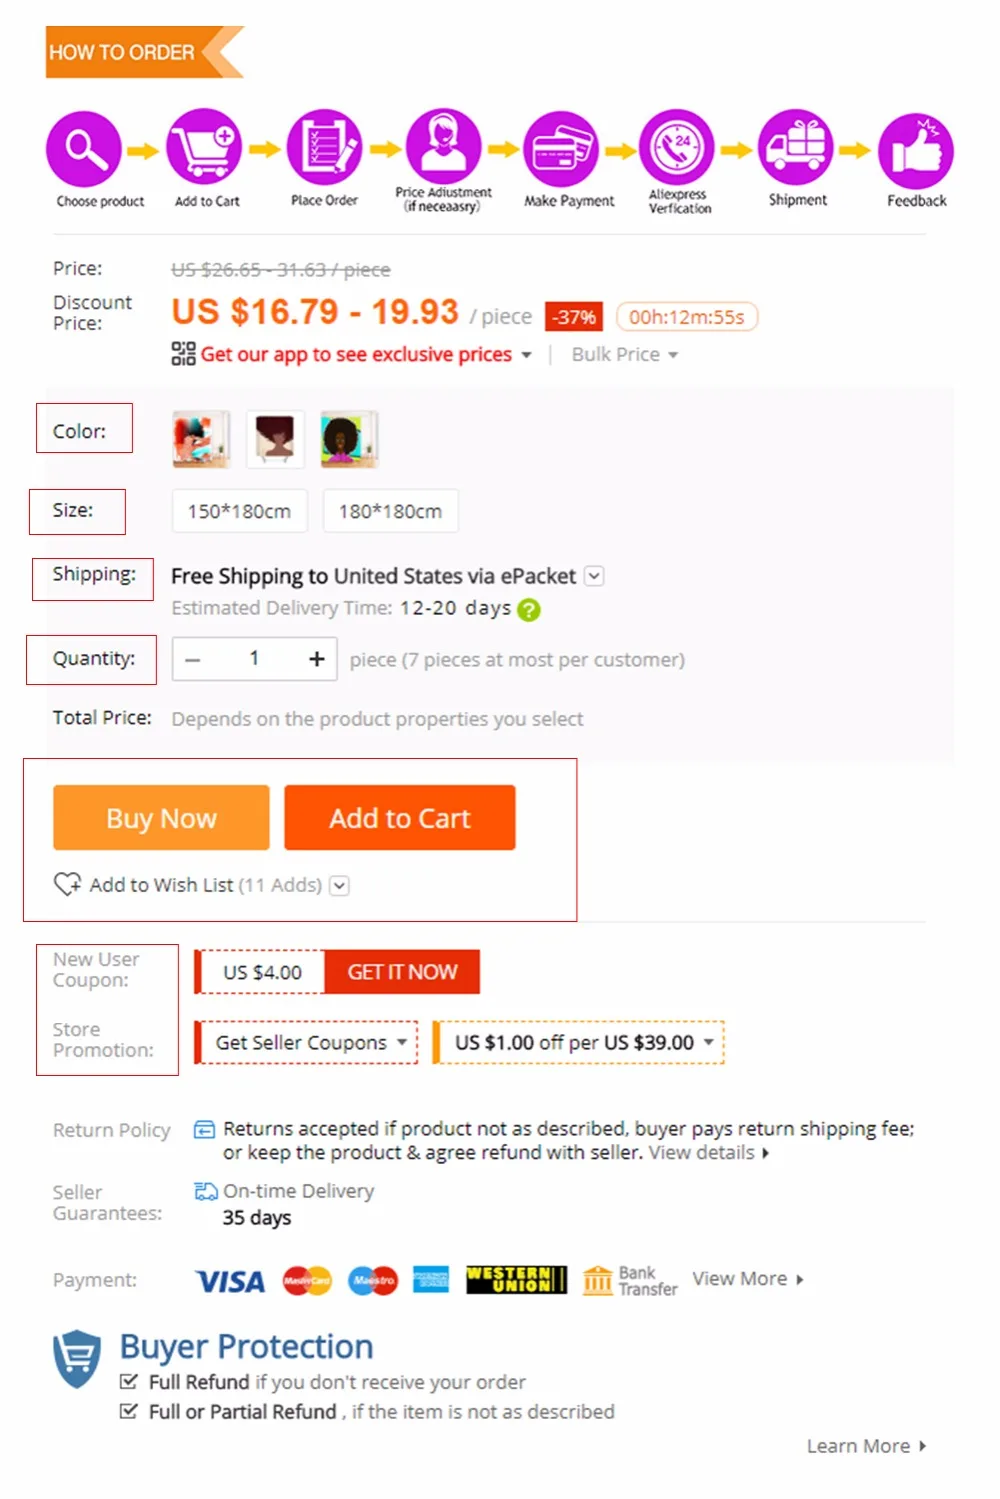Screen dimensions: 1000x1499
Task: Increase quantity with the plus stepper
Action: pos(317,659)
